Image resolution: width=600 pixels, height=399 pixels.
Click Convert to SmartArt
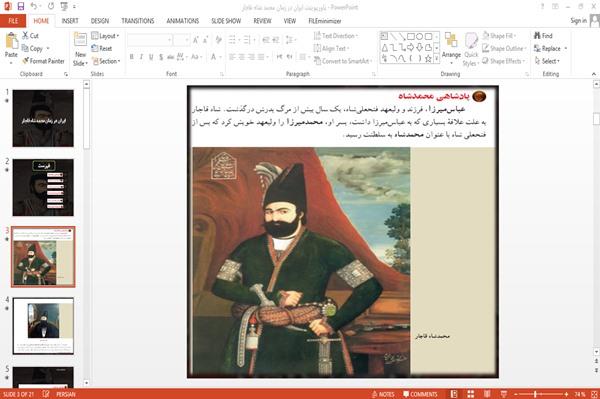point(342,61)
